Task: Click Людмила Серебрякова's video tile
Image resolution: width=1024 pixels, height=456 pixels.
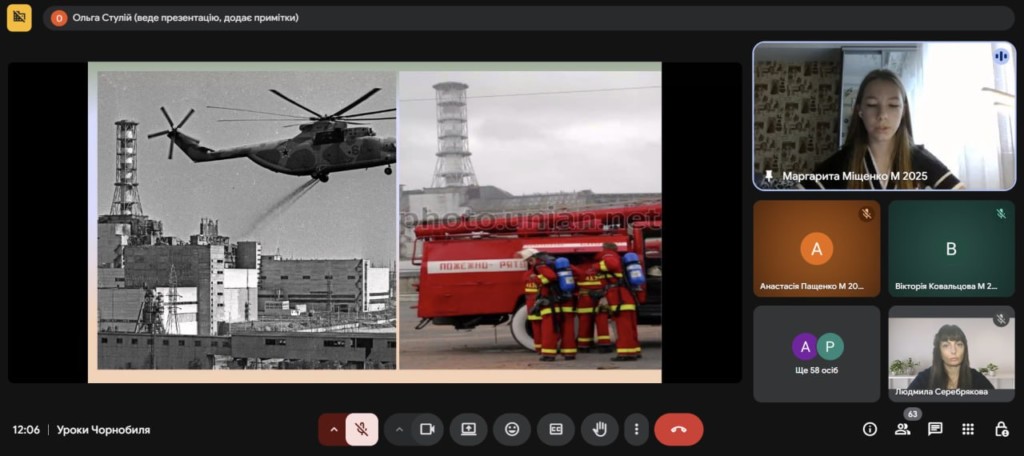Action: click(x=951, y=354)
